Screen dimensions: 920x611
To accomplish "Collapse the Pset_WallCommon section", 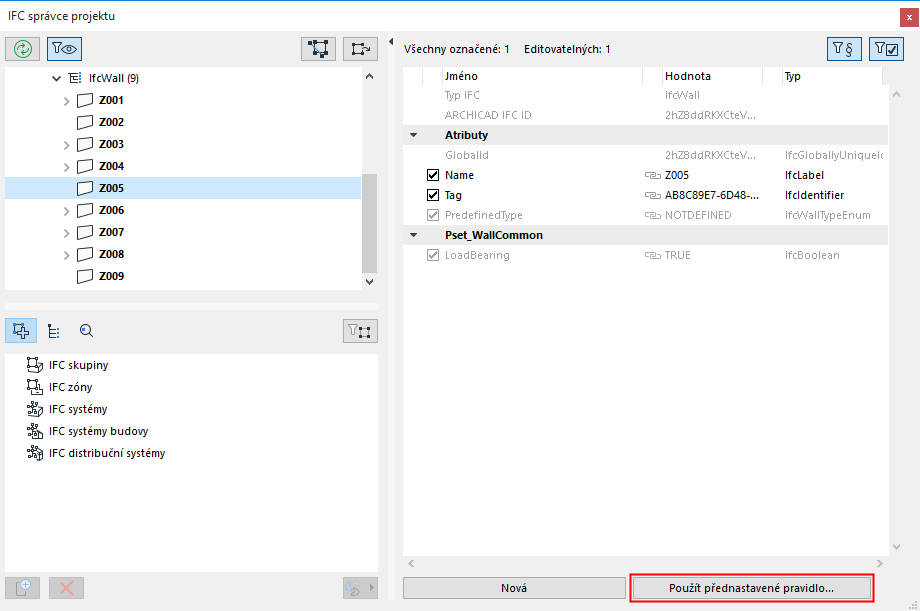I will 413,235.
